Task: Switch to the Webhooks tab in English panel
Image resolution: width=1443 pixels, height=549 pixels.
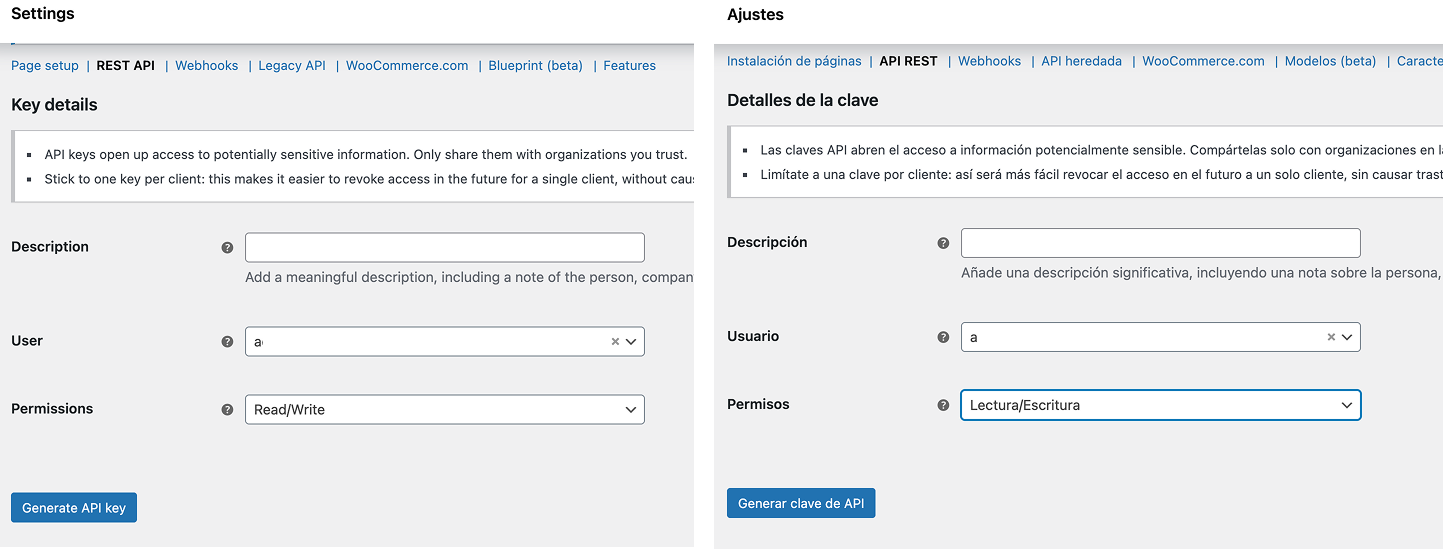Action: (x=207, y=66)
